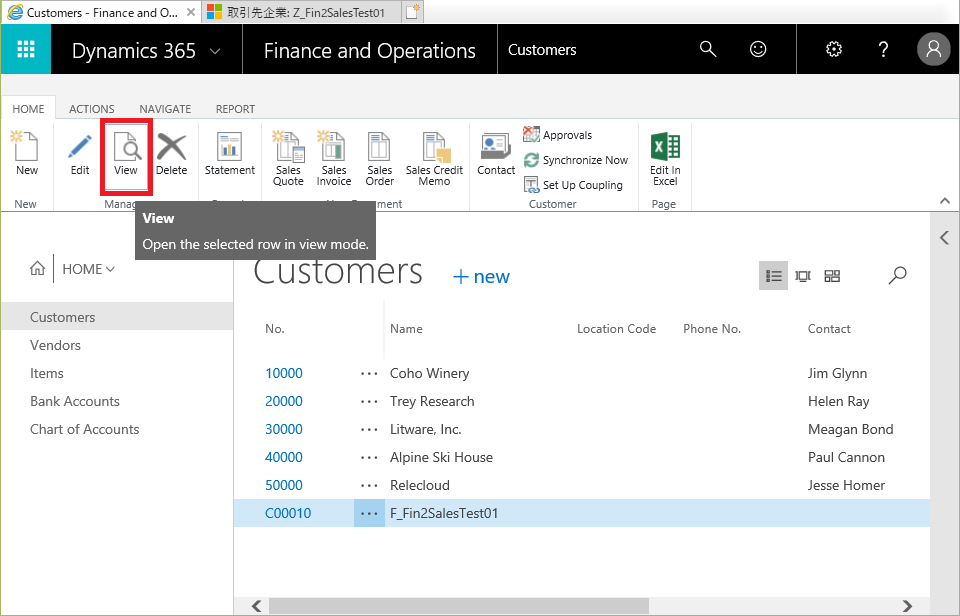The width and height of the screenshot is (960, 616).
Task: Open a new browser tab
Action: 413,12
